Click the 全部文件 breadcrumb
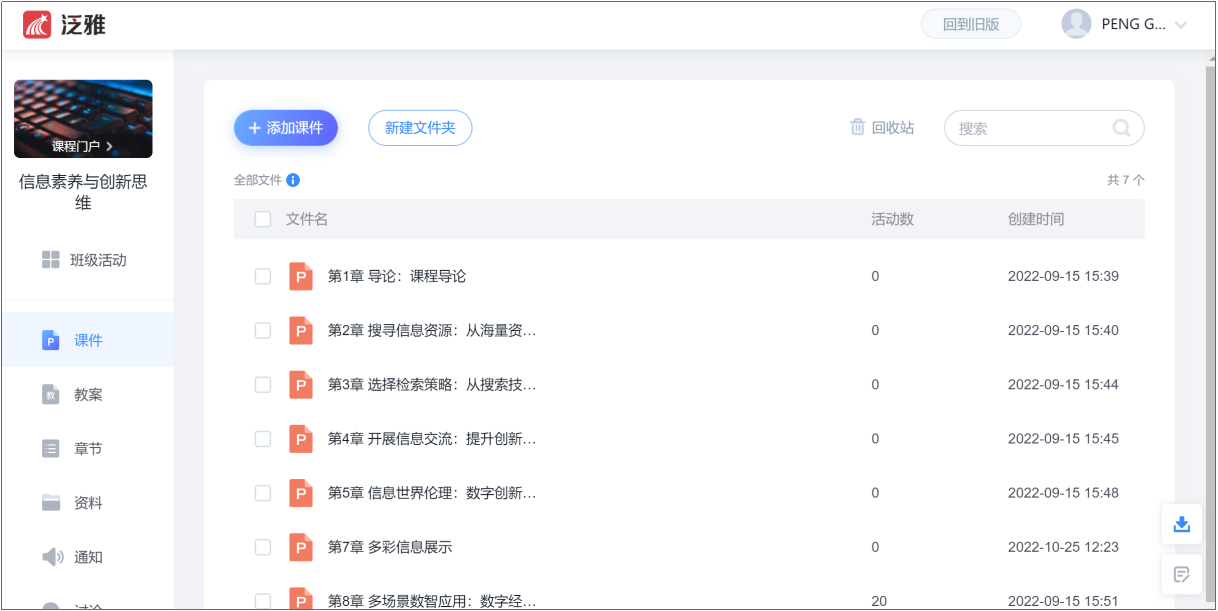Screen dimensions: 1218x611 pos(258,180)
